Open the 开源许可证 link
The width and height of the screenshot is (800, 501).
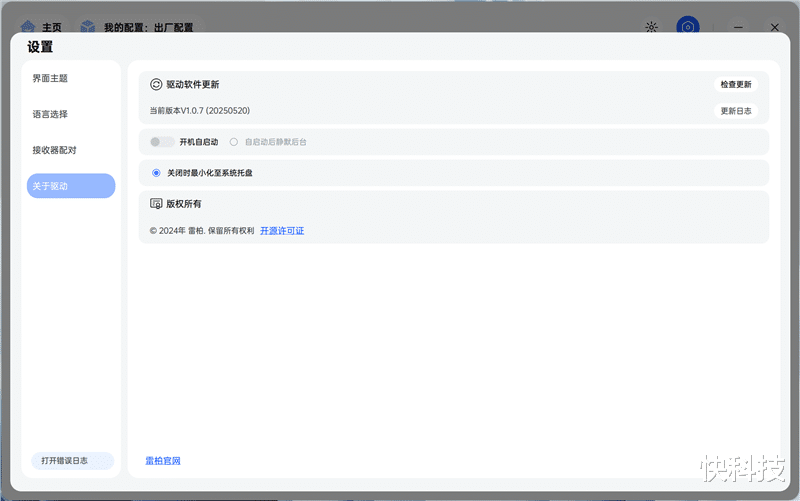tap(282, 231)
